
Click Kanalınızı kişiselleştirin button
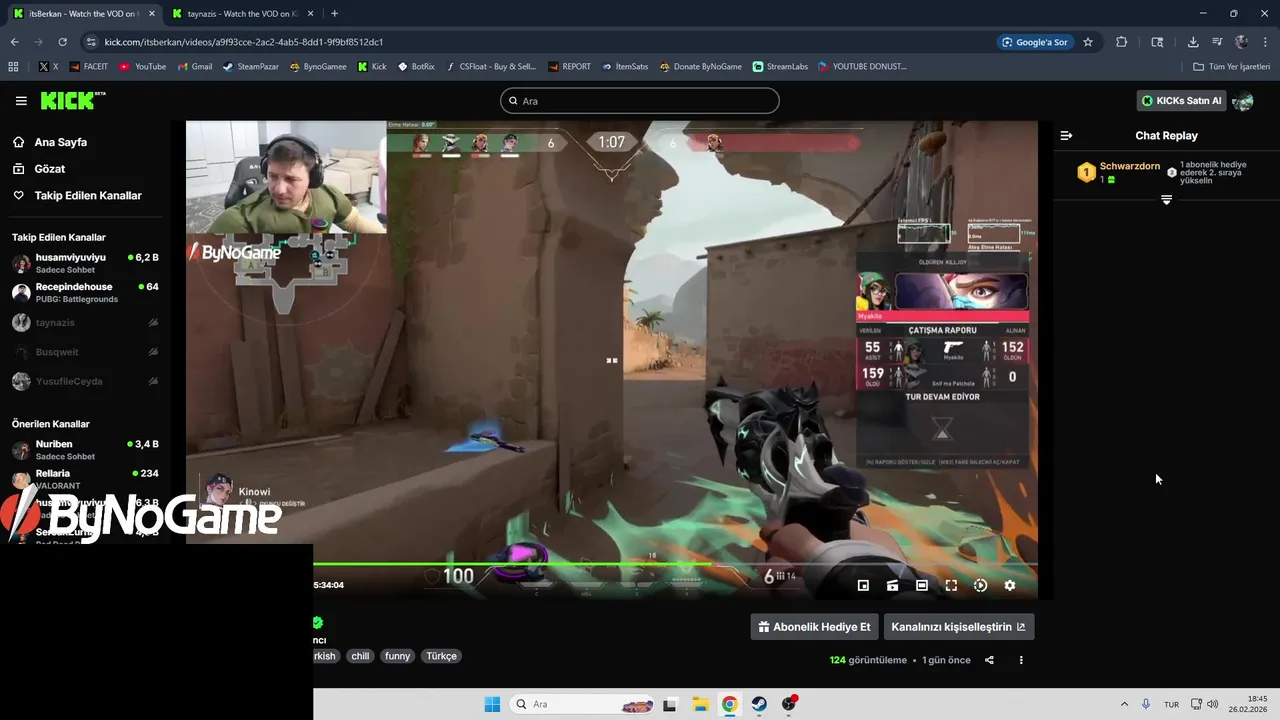(958, 627)
